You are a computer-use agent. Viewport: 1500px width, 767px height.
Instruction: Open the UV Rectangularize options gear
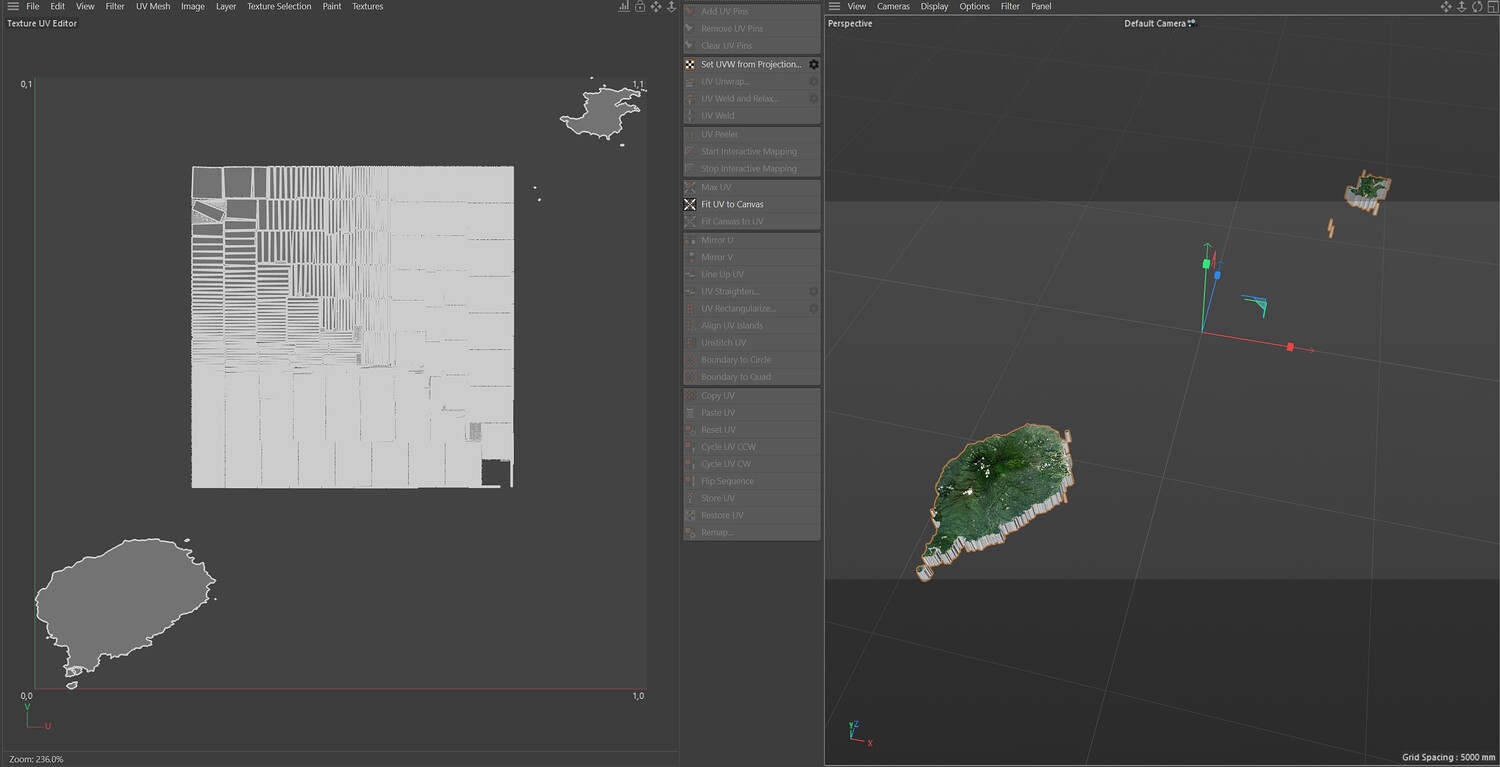[x=814, y=308]
